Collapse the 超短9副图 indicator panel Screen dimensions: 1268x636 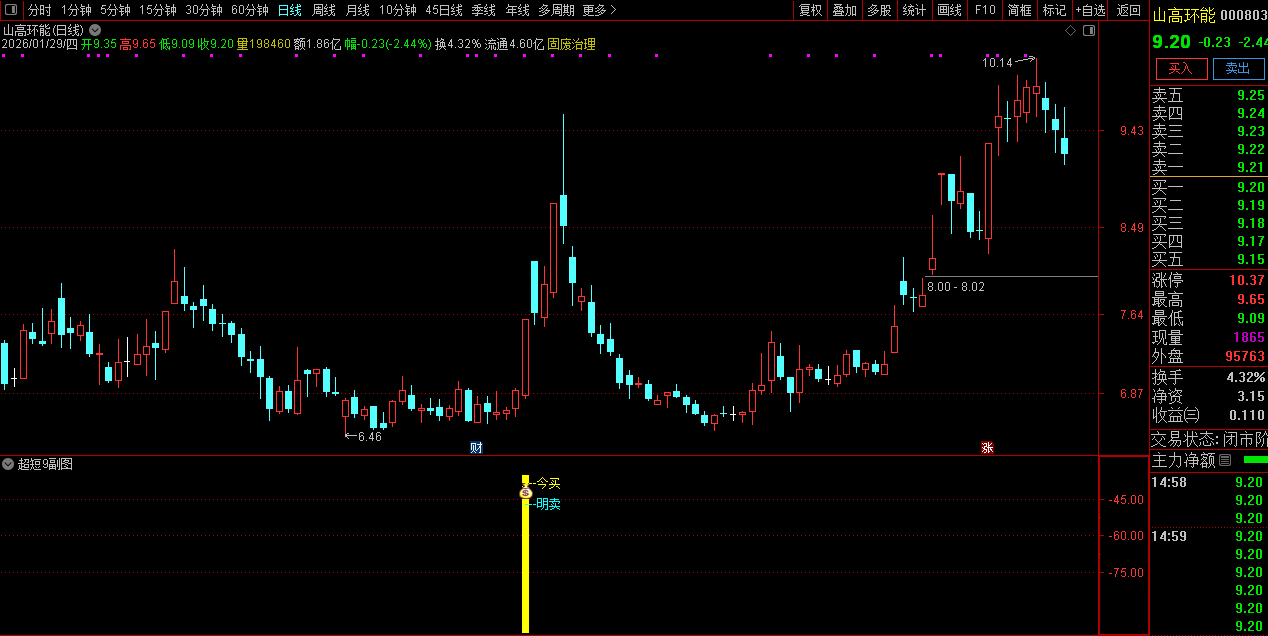pos(8,464)
